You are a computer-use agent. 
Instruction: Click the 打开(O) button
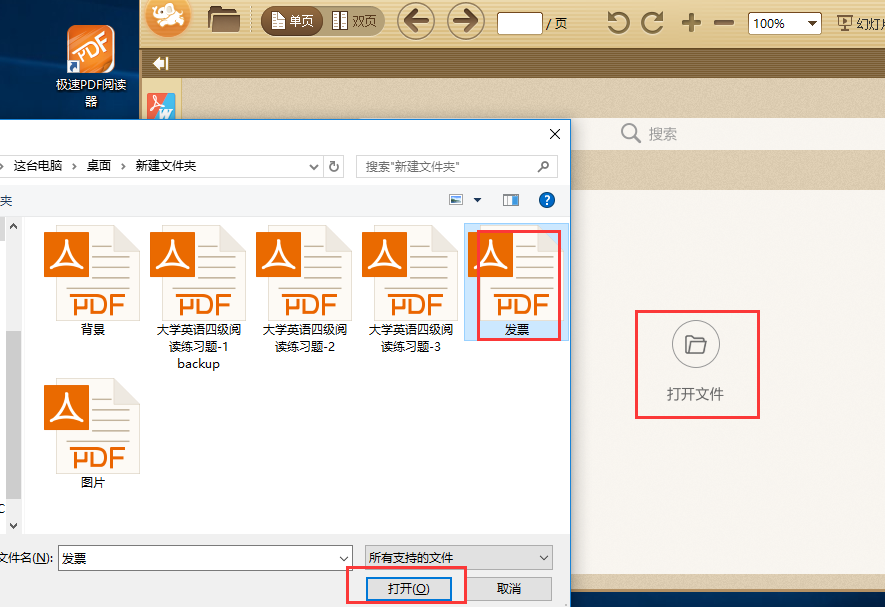point(409,589)
